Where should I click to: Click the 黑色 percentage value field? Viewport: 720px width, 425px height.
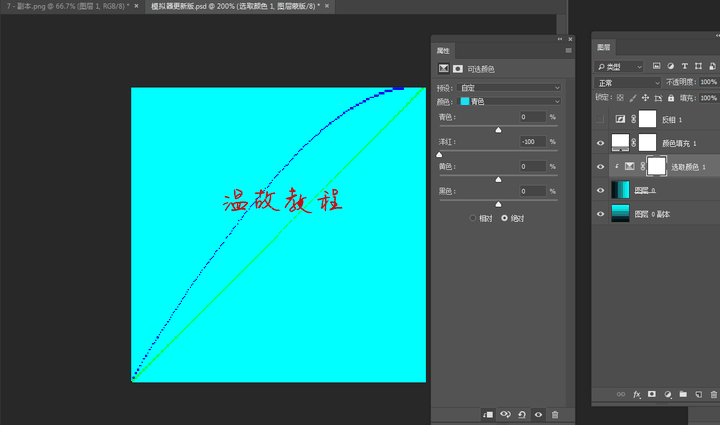point(533,191)
